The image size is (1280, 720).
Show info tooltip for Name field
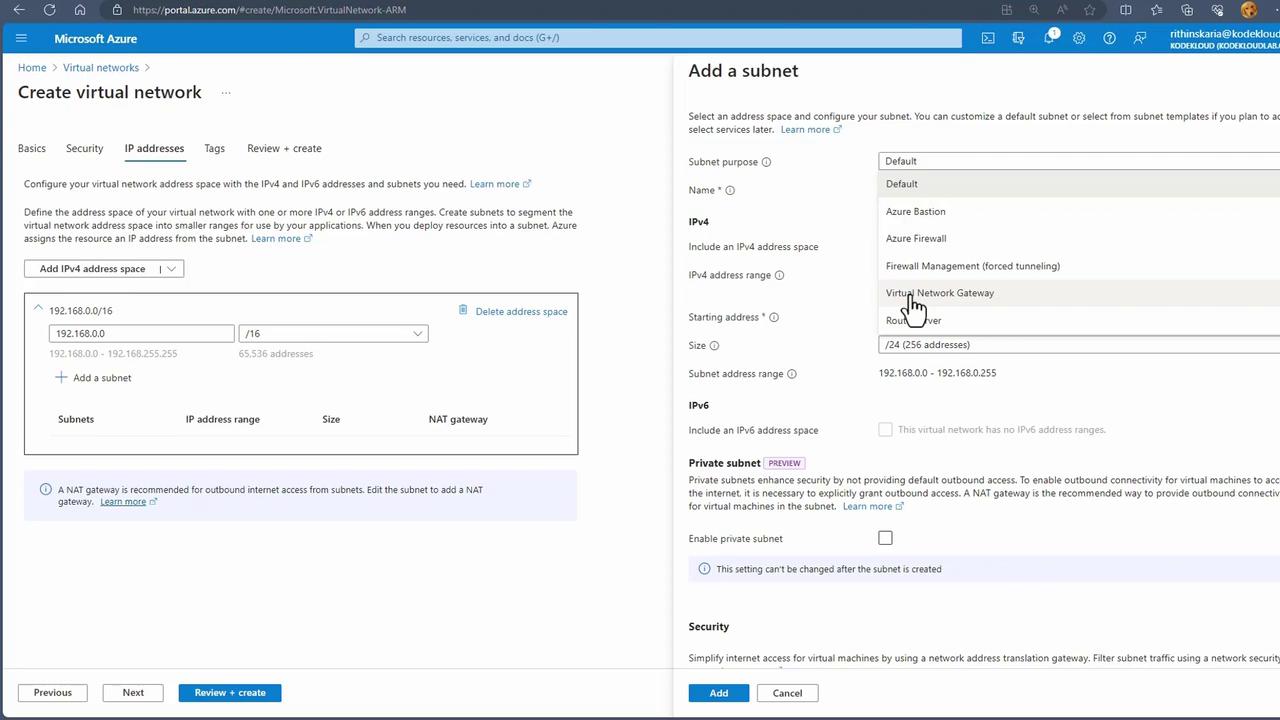pyautogui.click(x=730, y=190)
